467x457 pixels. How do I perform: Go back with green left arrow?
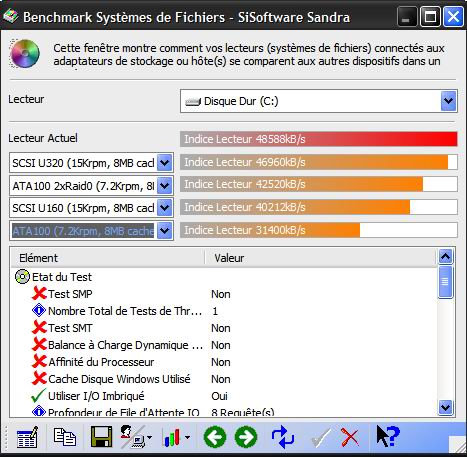(215, 437)
